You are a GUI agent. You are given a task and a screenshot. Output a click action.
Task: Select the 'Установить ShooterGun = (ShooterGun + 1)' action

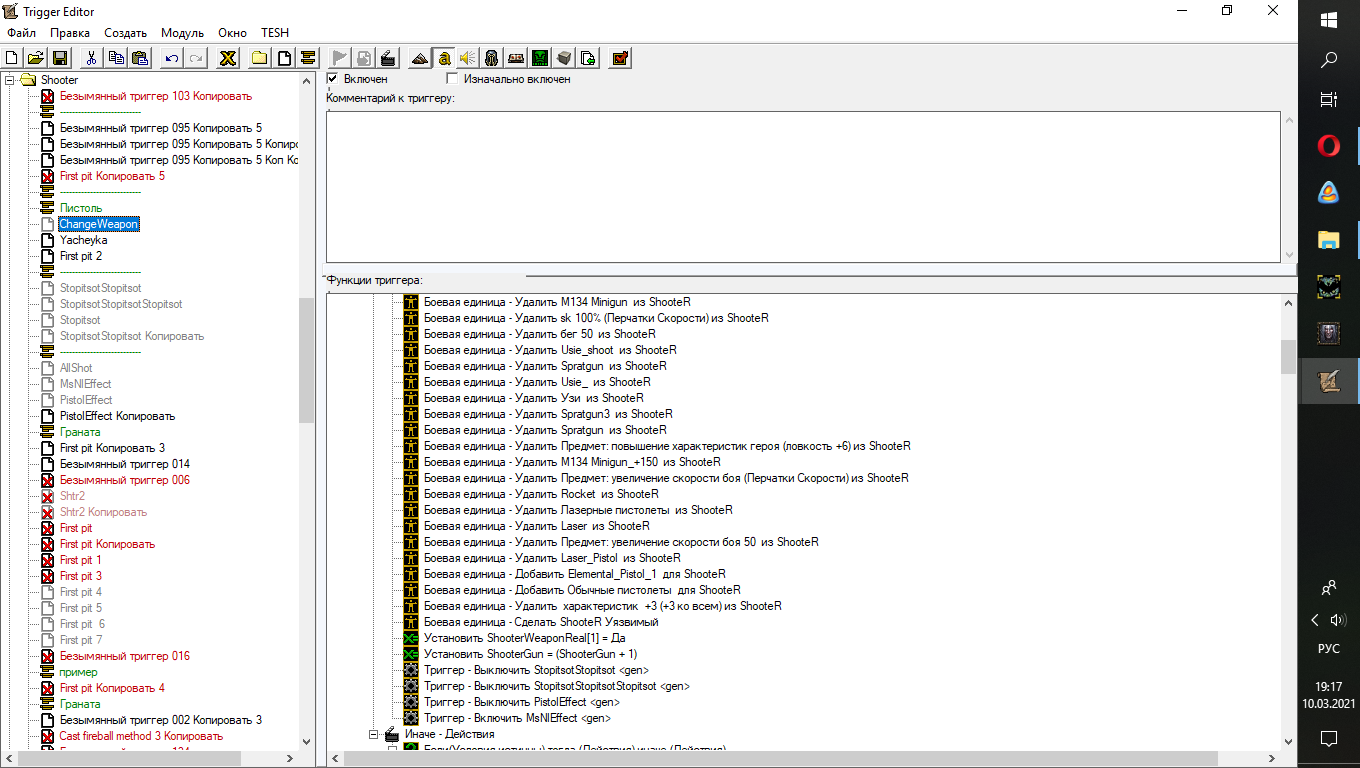coord(530,654)
